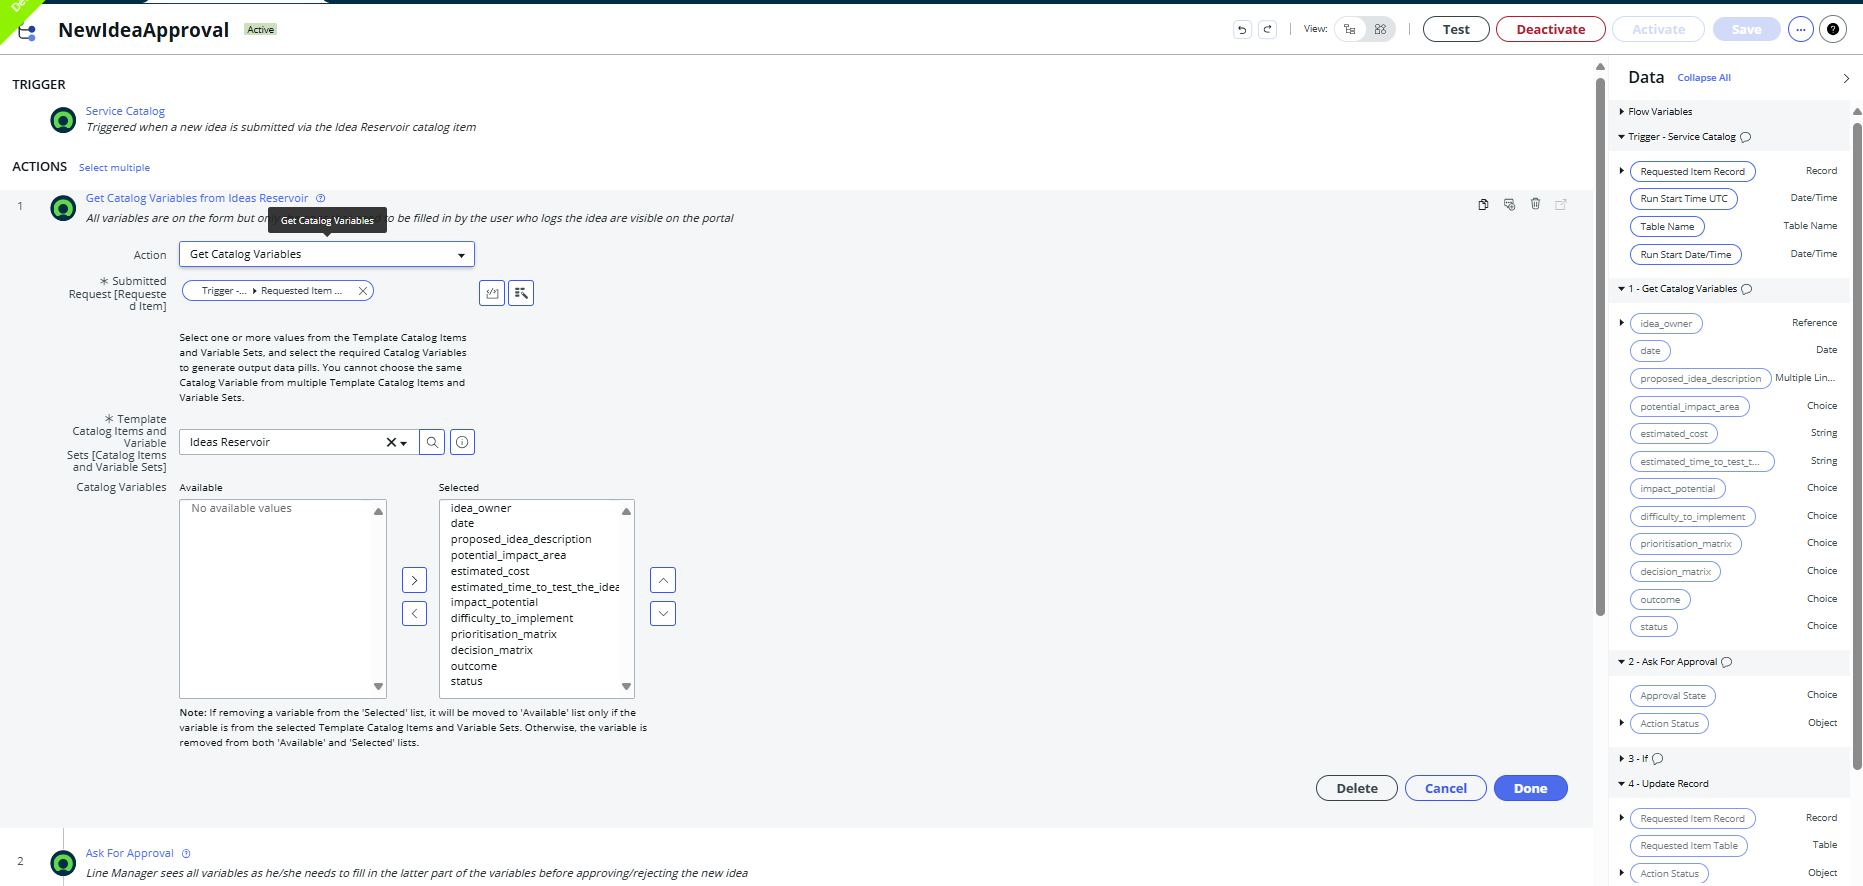1863x886 pixels.
Task: Collapse the Trigger - Service Catalog section
Action: click(x=1621, y=137)
